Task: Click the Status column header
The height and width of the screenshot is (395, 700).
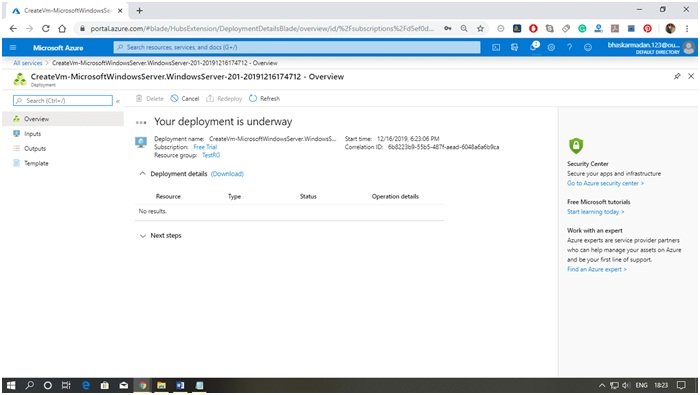Action: tap(308, 196)
